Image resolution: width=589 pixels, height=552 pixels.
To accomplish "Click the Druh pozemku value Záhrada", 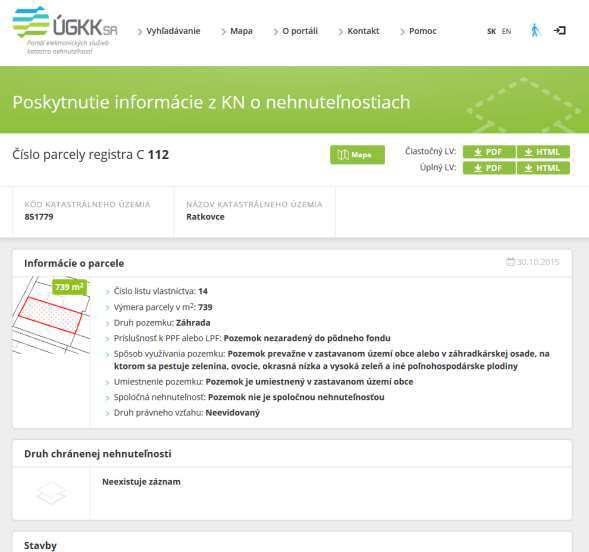I will click(193, 323).
